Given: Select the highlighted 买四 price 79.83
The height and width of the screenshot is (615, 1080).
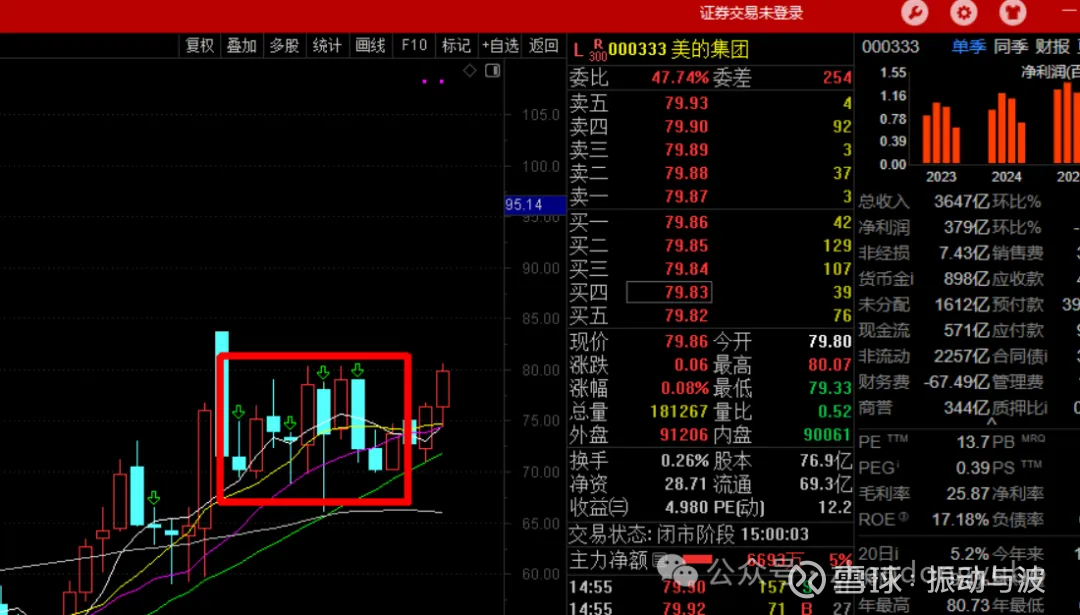Looking at the screenshot, I should coord(669,292).
